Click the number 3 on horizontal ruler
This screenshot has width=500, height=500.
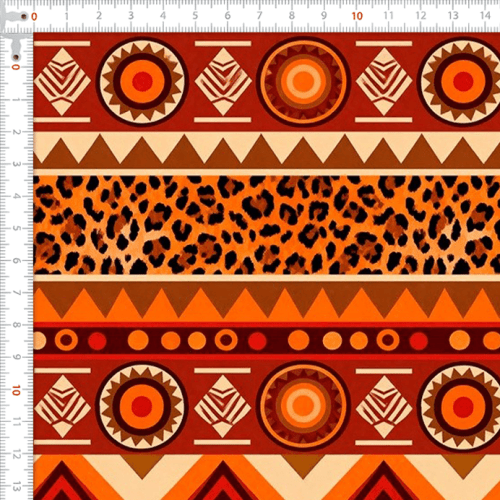click(131, 16)
